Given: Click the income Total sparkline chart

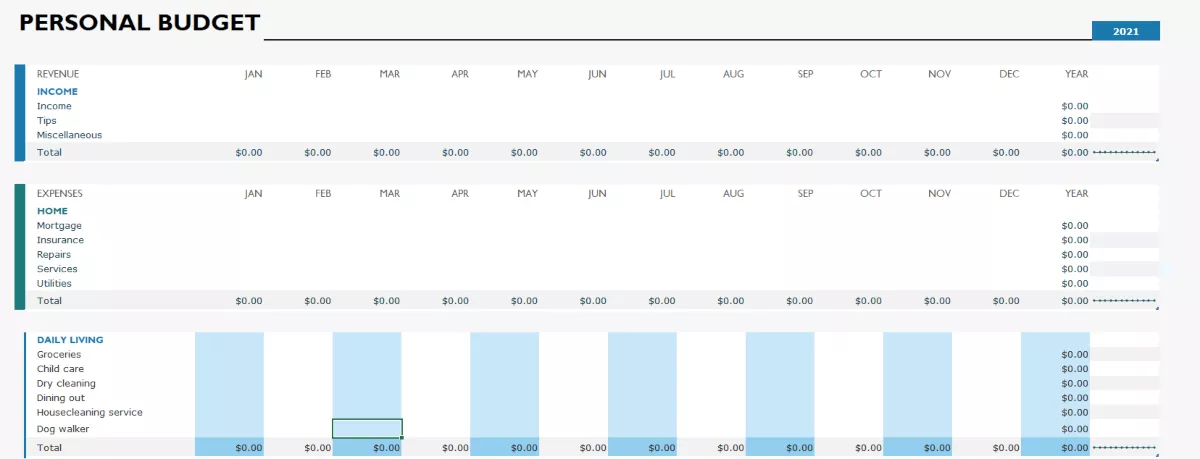Looking at the screenshot, I should (1125, 152).
